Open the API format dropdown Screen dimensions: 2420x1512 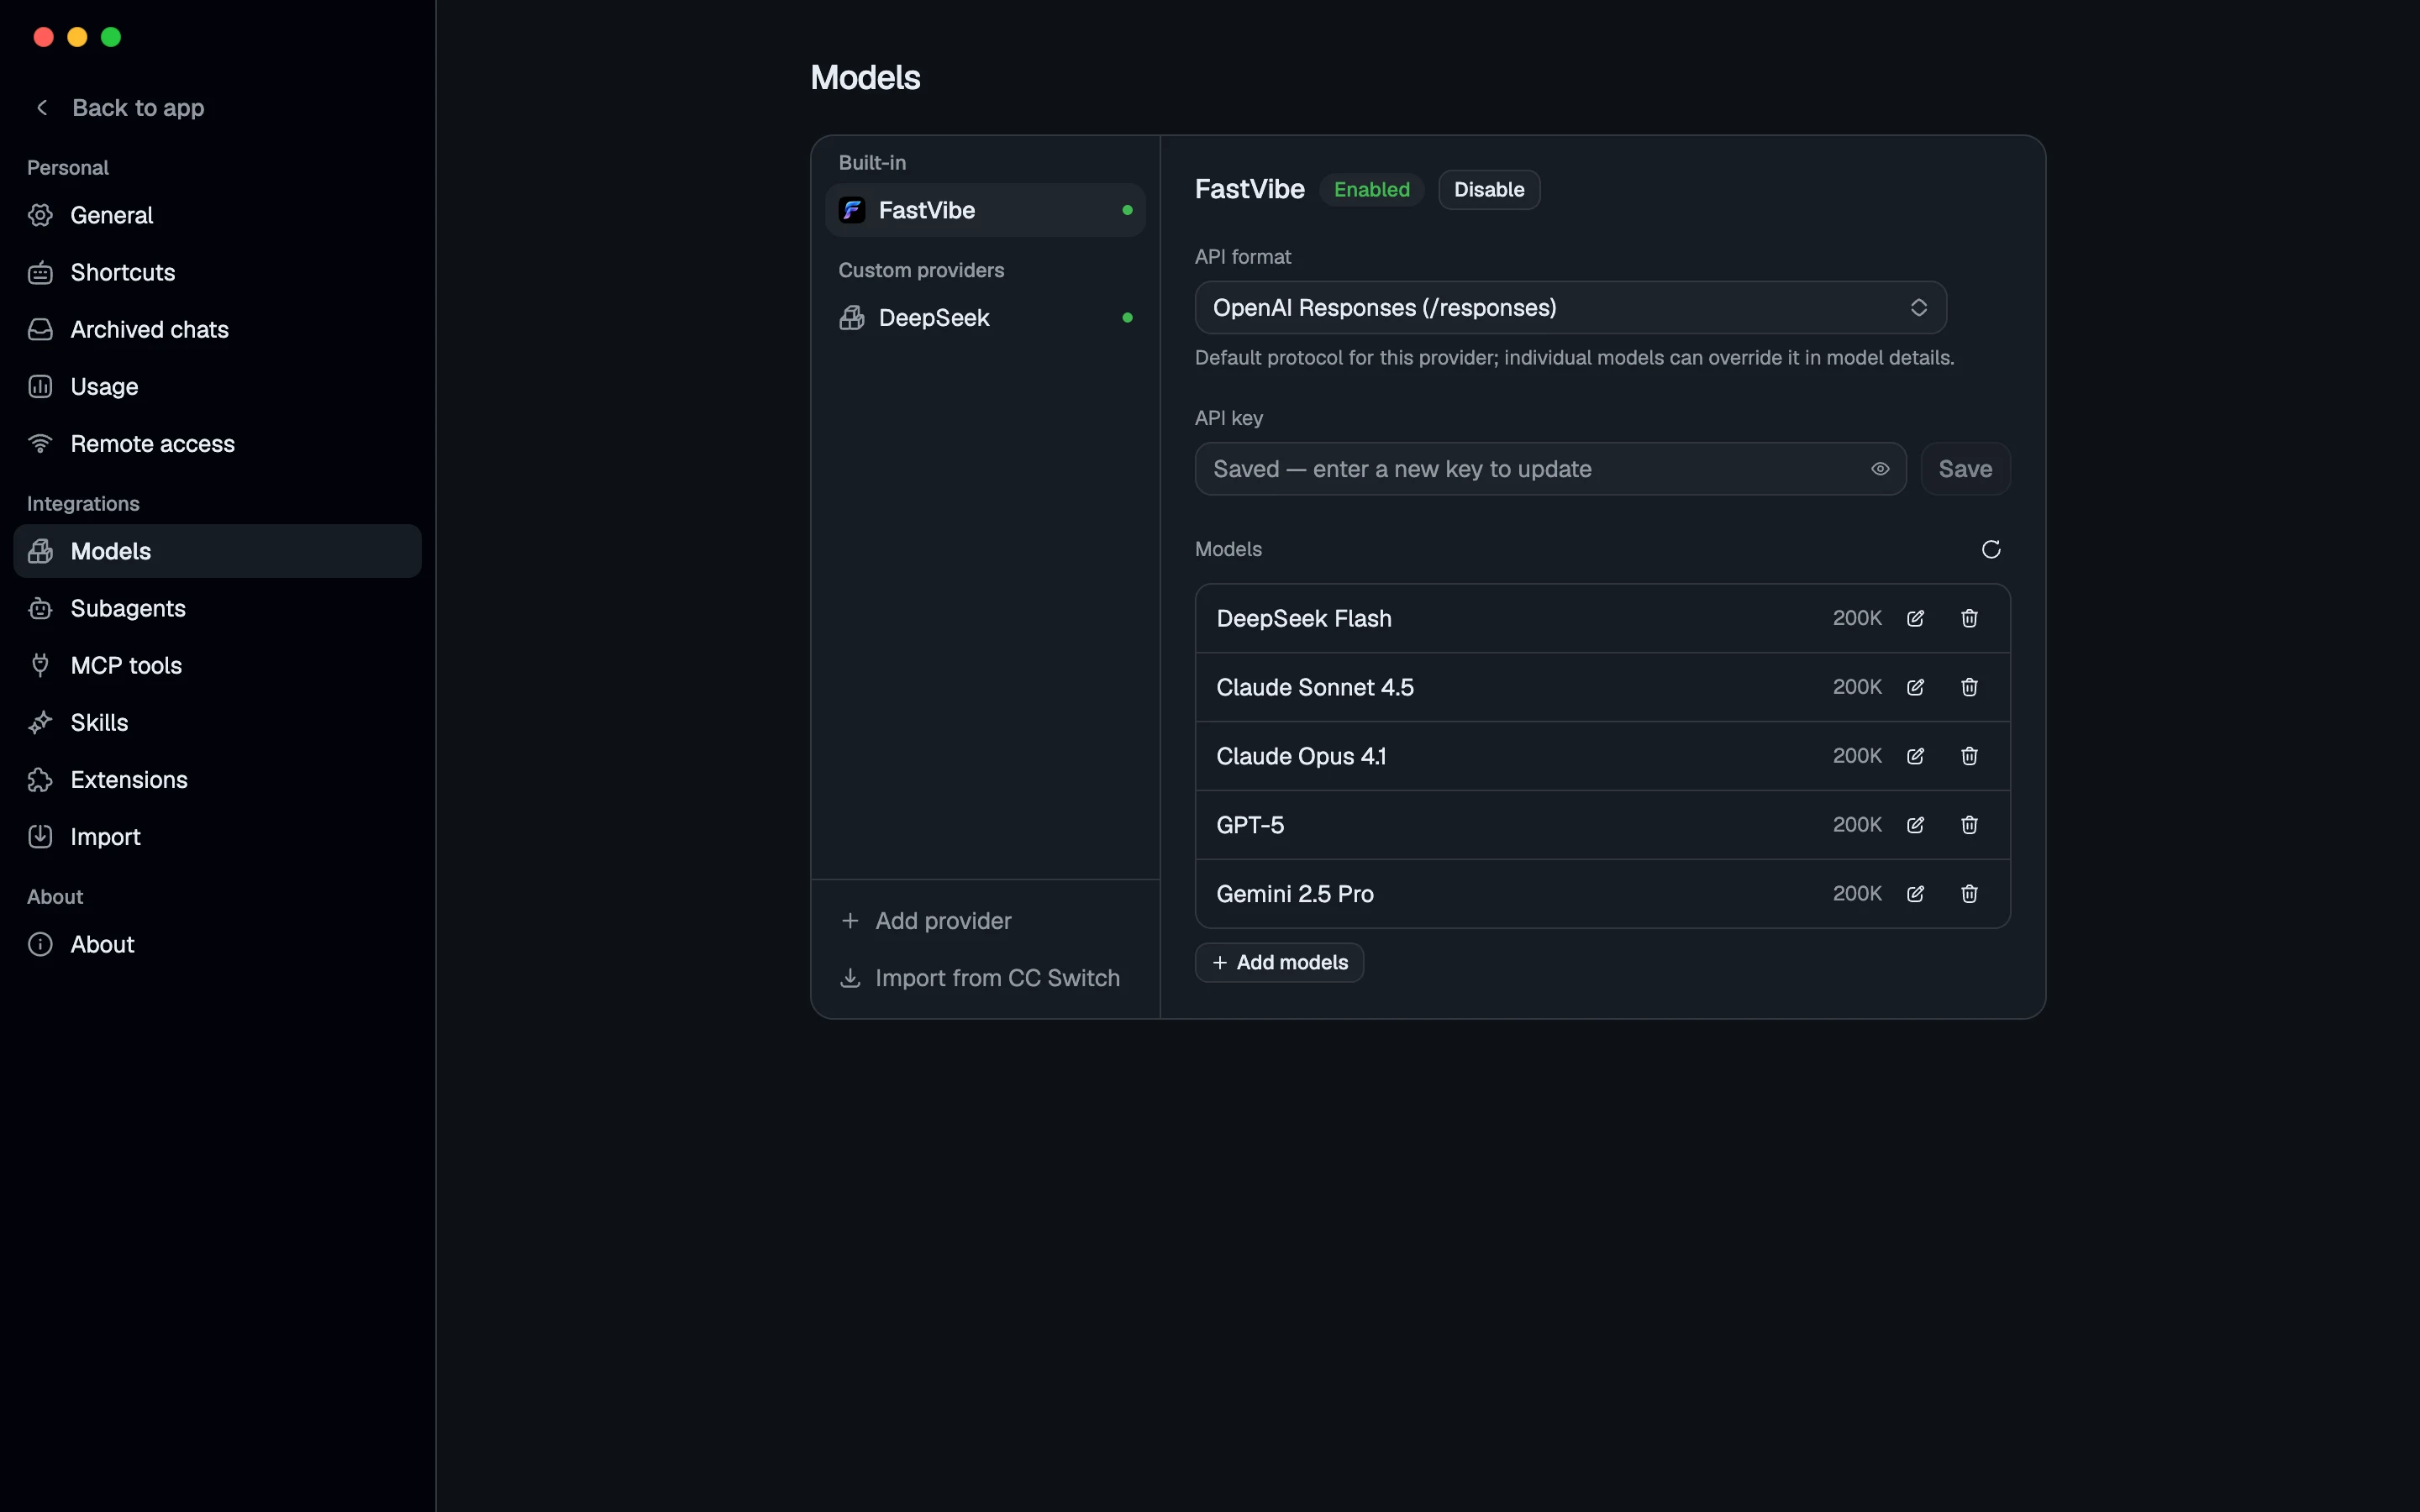pos(1570,307)
